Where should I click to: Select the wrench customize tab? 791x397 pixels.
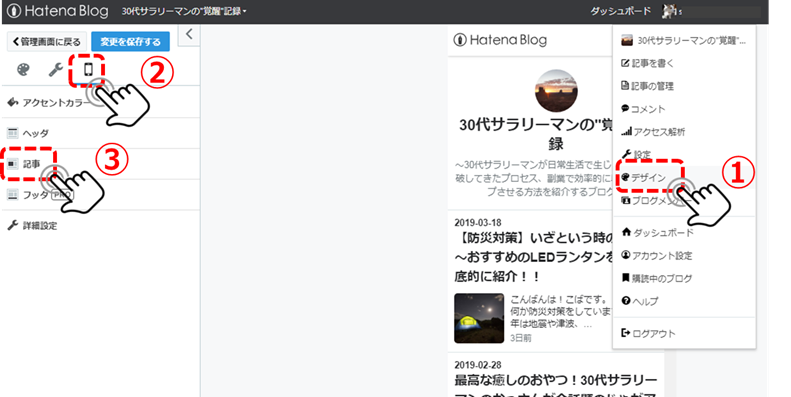point(55,70)
